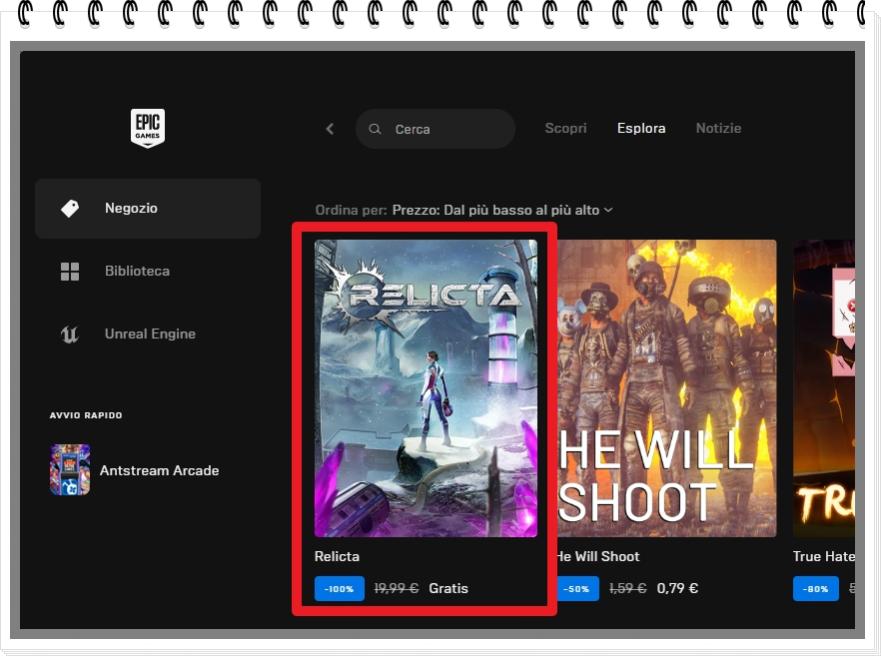881x656 pixels.
Task: Open the Unreal Engine section label
Action: [150, 334]
